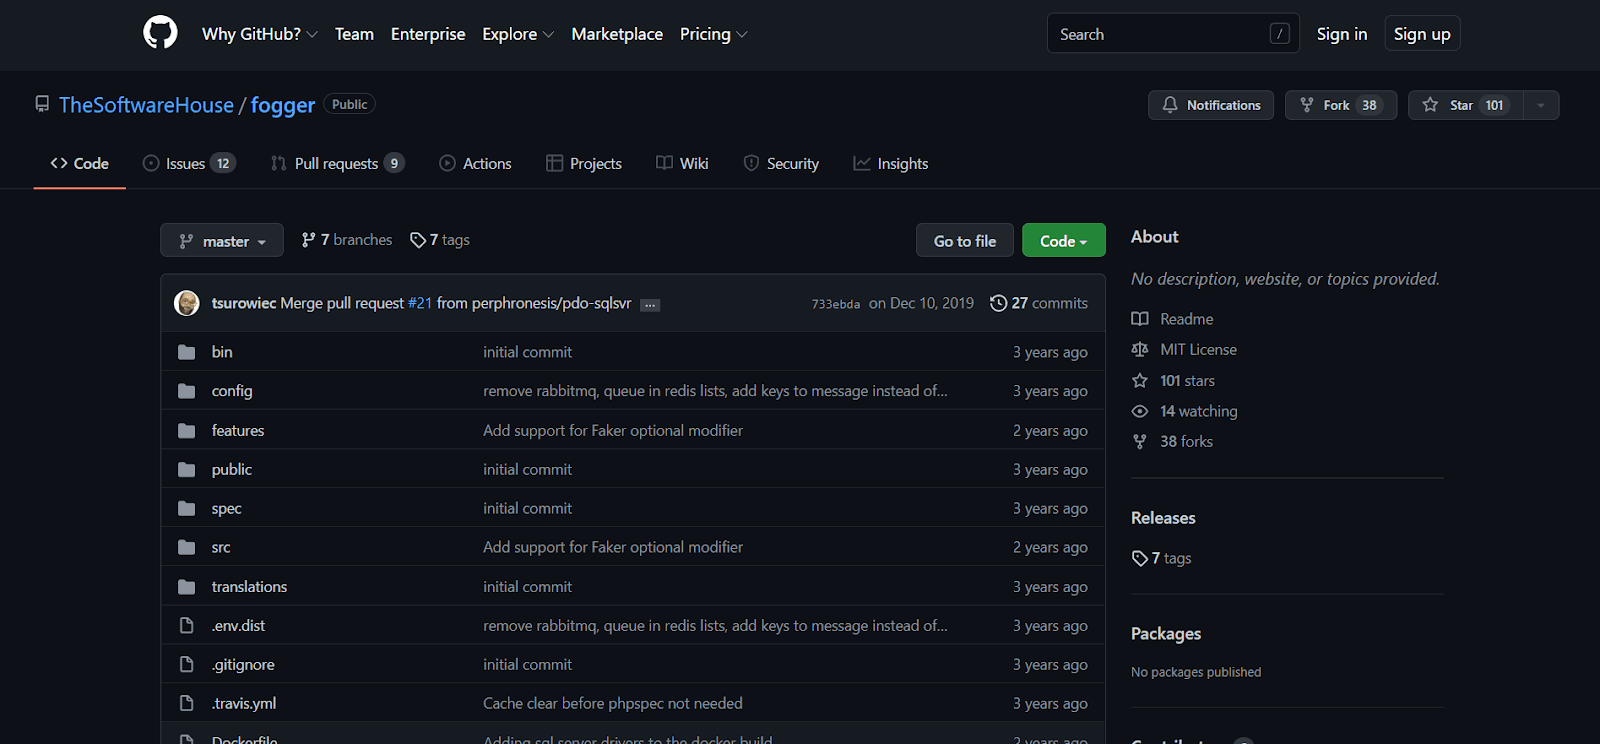Image resolution: width=1600 pixels, height=744 pixels.
Task: Click the config folder icon
Action: pyautogui.click(x=186, y=391)
